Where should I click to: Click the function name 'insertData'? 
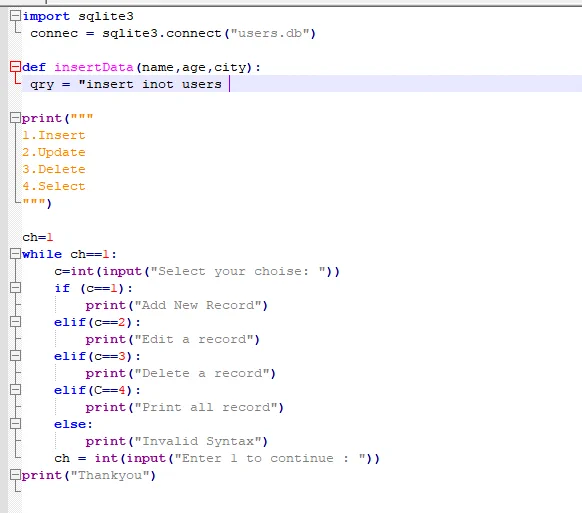[x=94, y=67]
